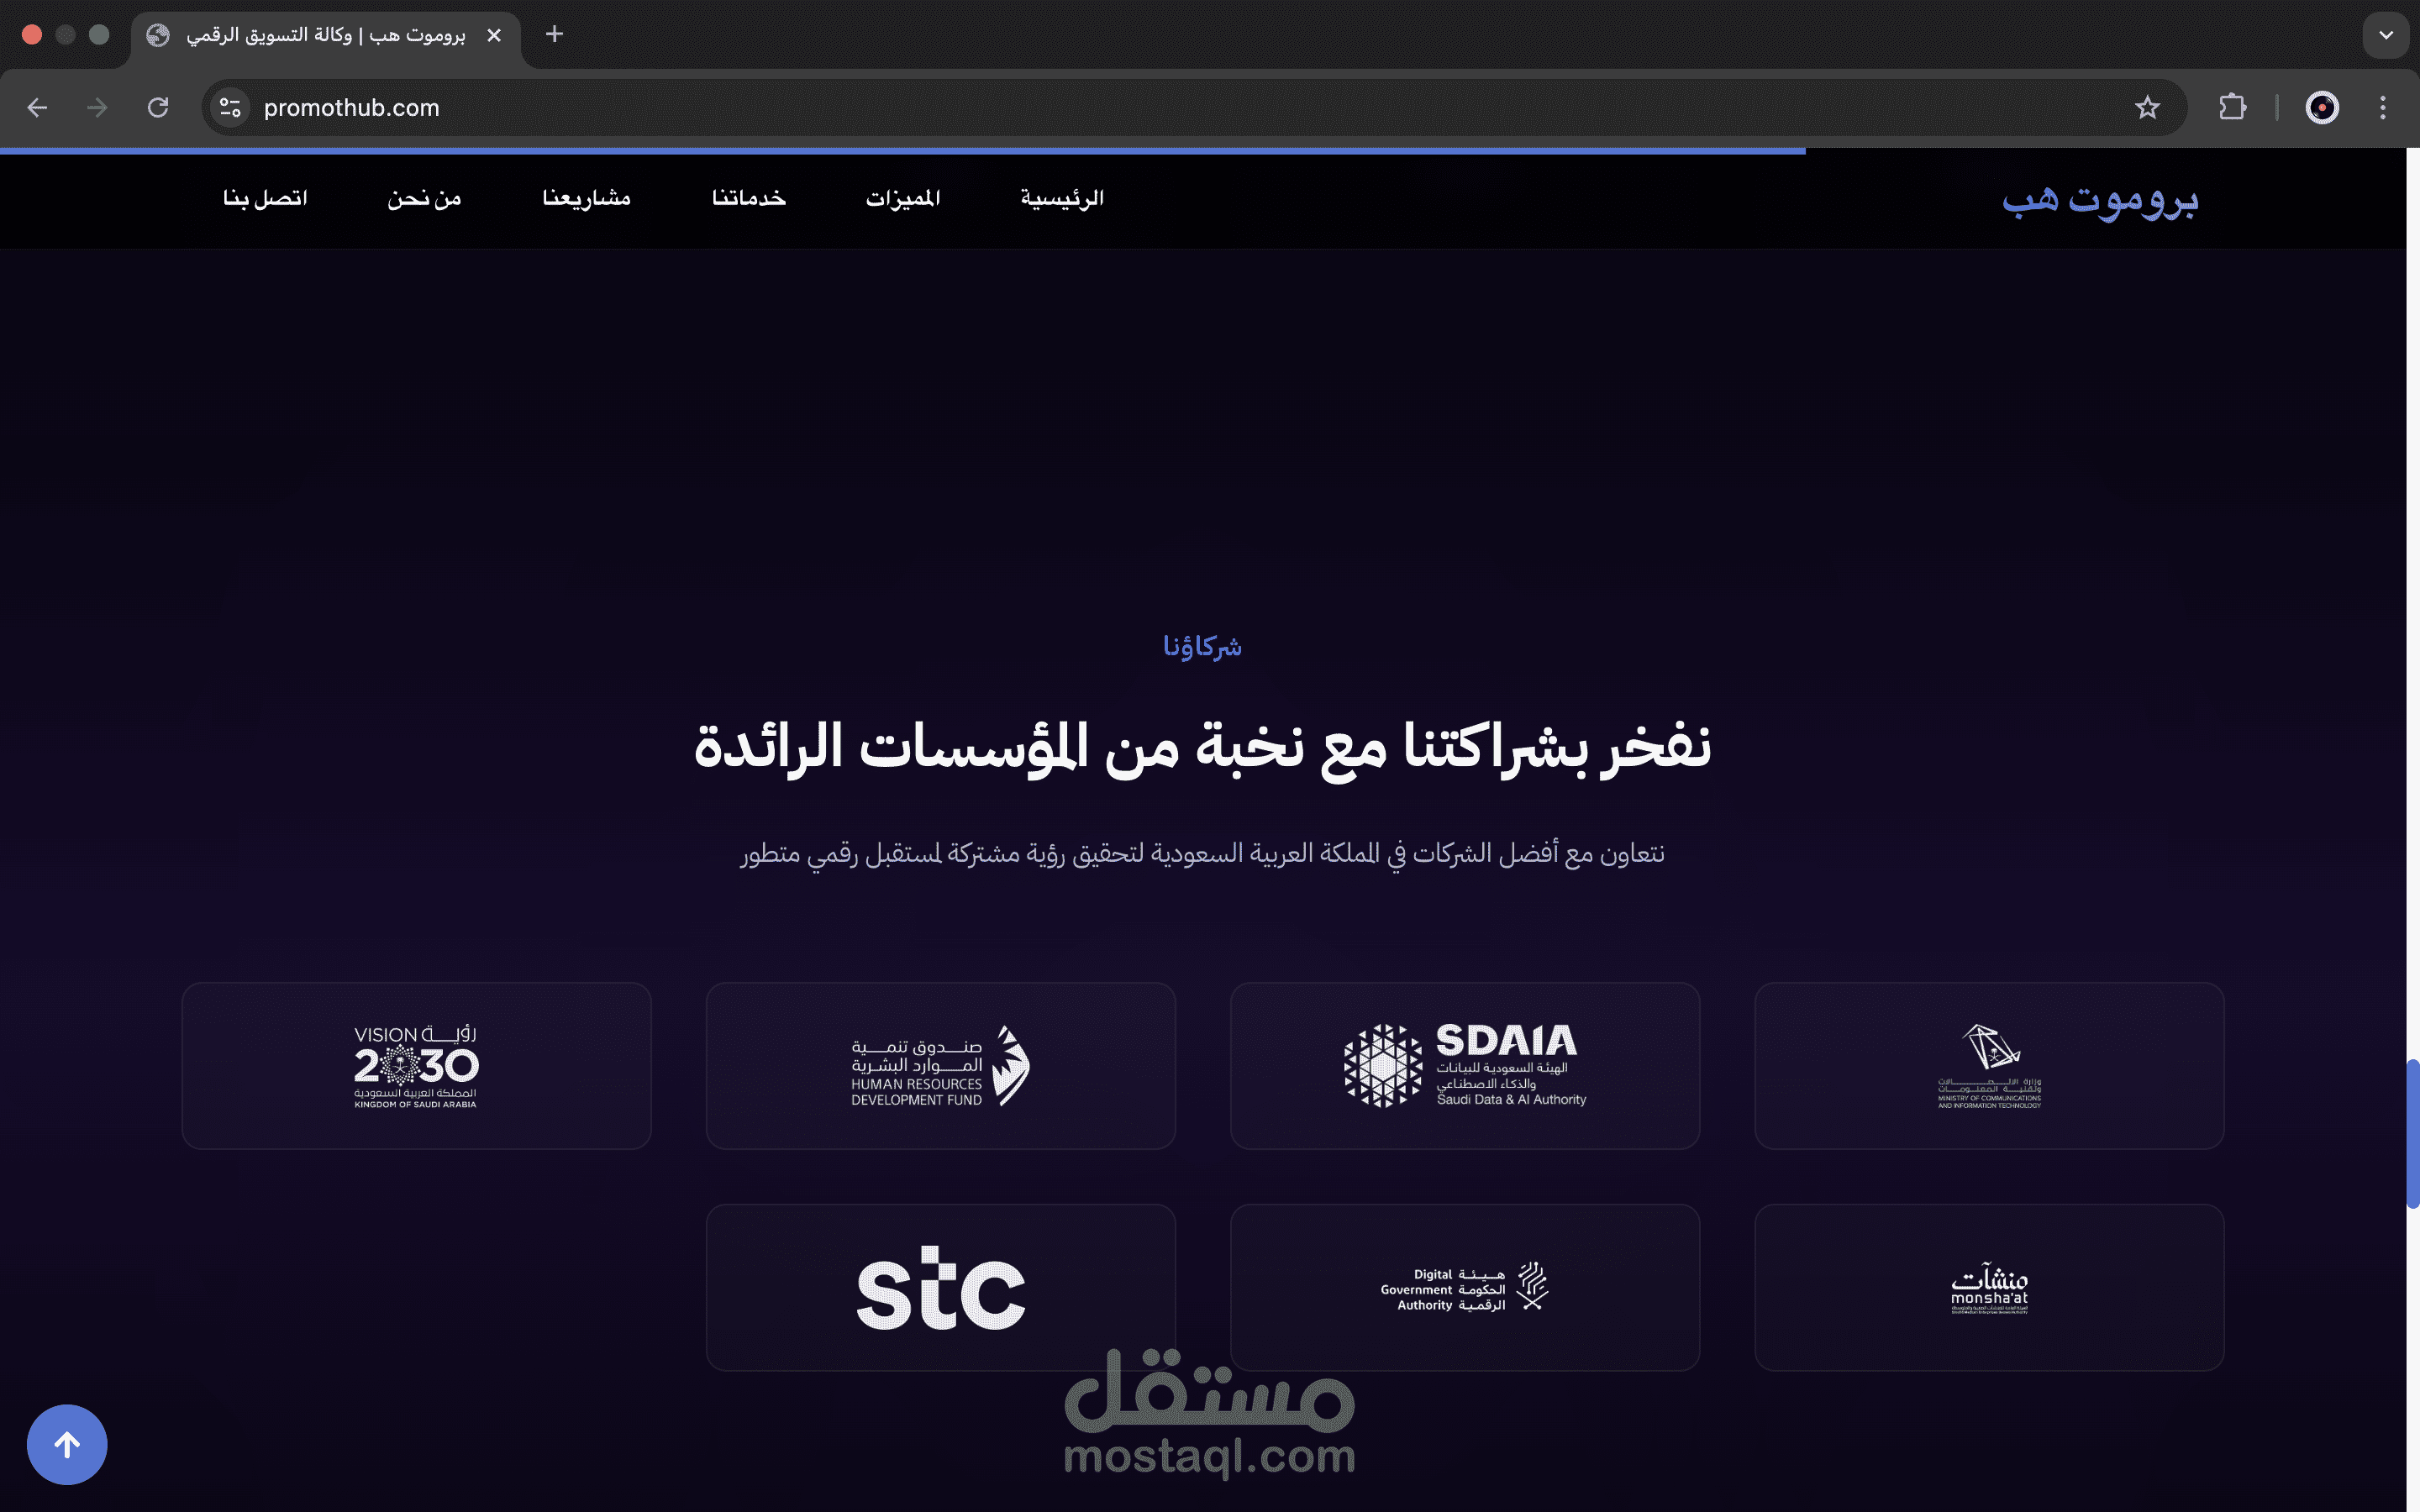Click the subtitle نتعاون مع أفضل الشركات
2420x1512 pixels.
(1202, 854)
